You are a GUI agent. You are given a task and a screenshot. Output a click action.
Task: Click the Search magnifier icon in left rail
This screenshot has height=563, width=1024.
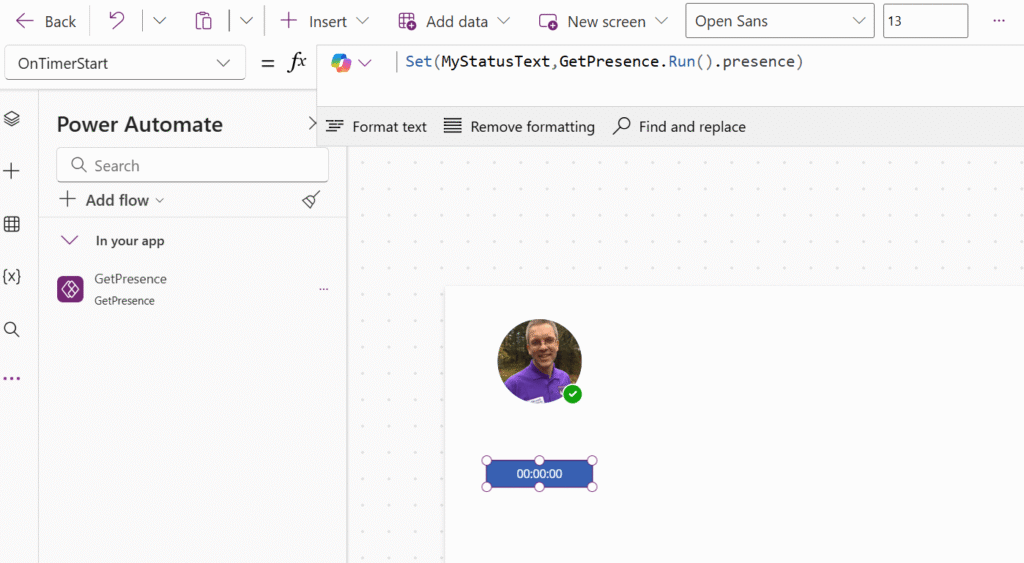[12, 329]
